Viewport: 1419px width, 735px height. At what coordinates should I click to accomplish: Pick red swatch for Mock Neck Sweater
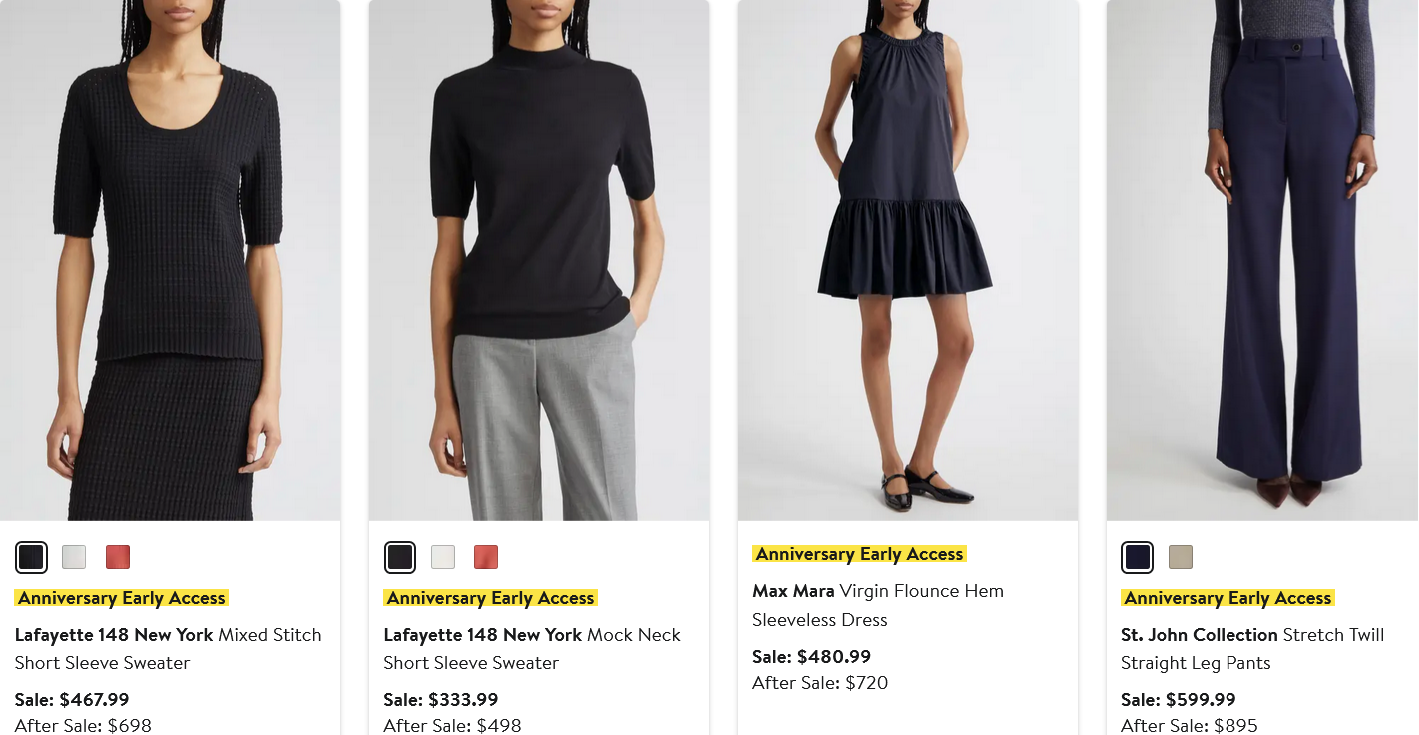(486, 557)
